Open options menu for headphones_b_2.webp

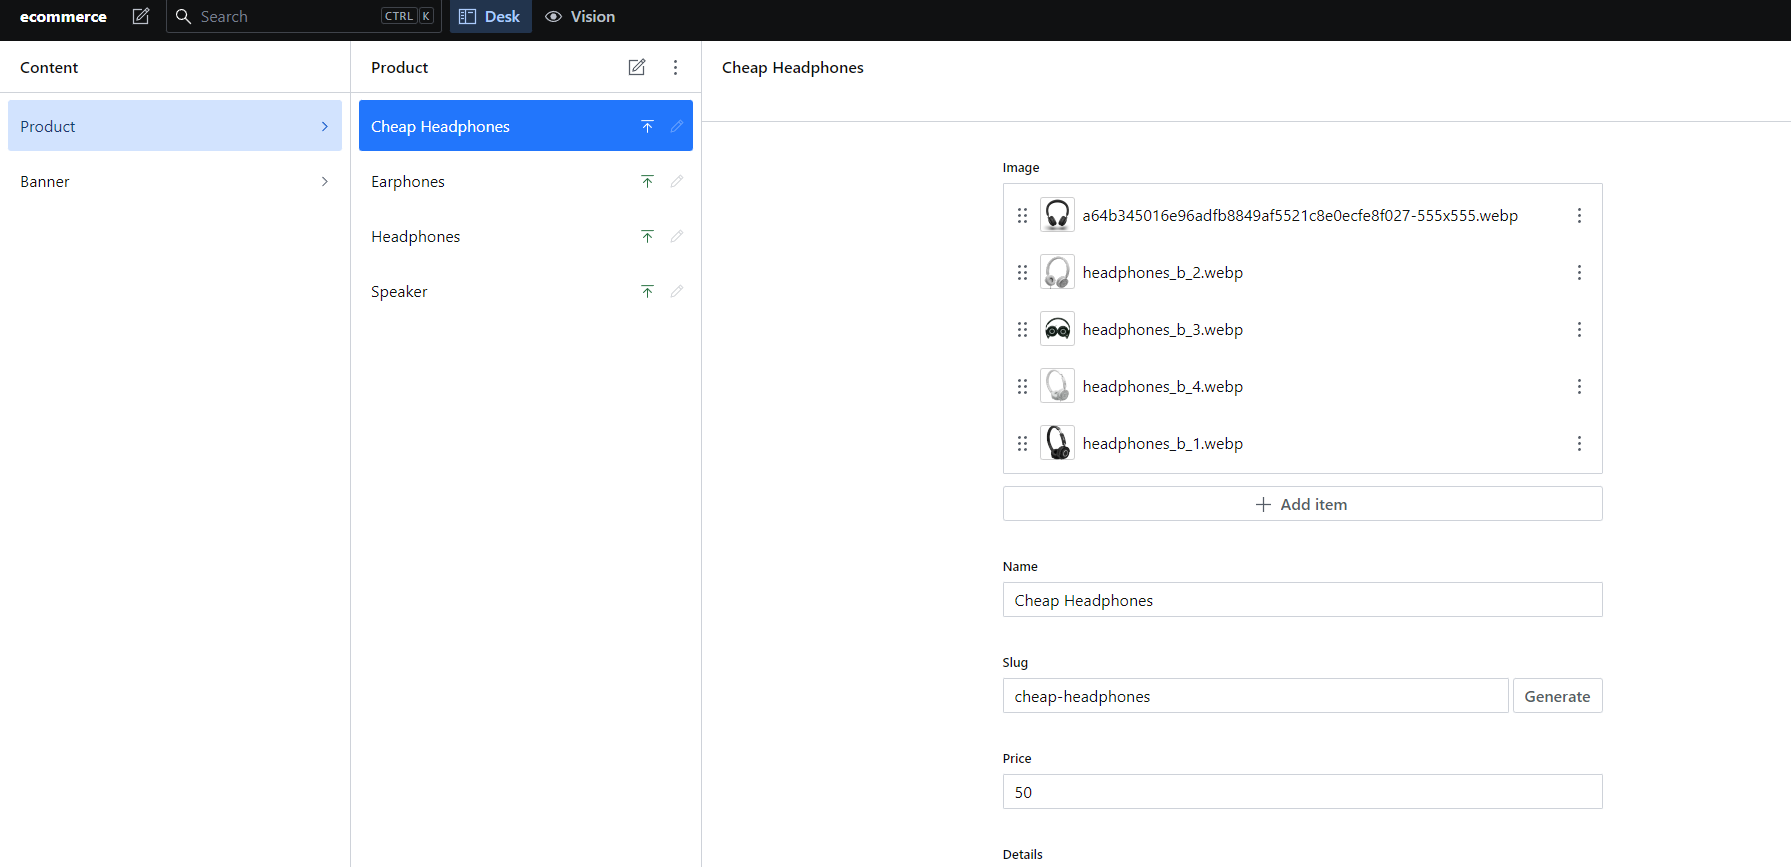coord(1579,272)
